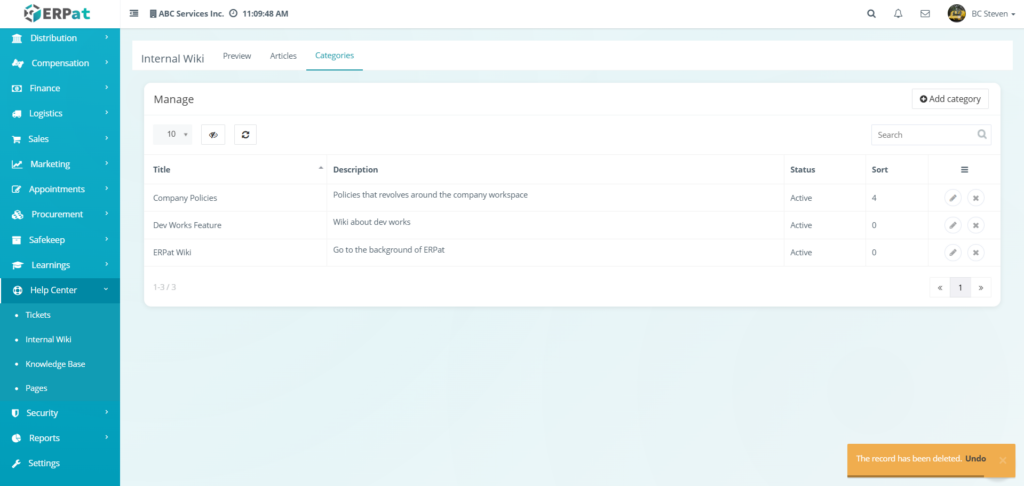Screen dimensions: 1024x486
Task: Click the Security shield icon
Action: [16, 413]
